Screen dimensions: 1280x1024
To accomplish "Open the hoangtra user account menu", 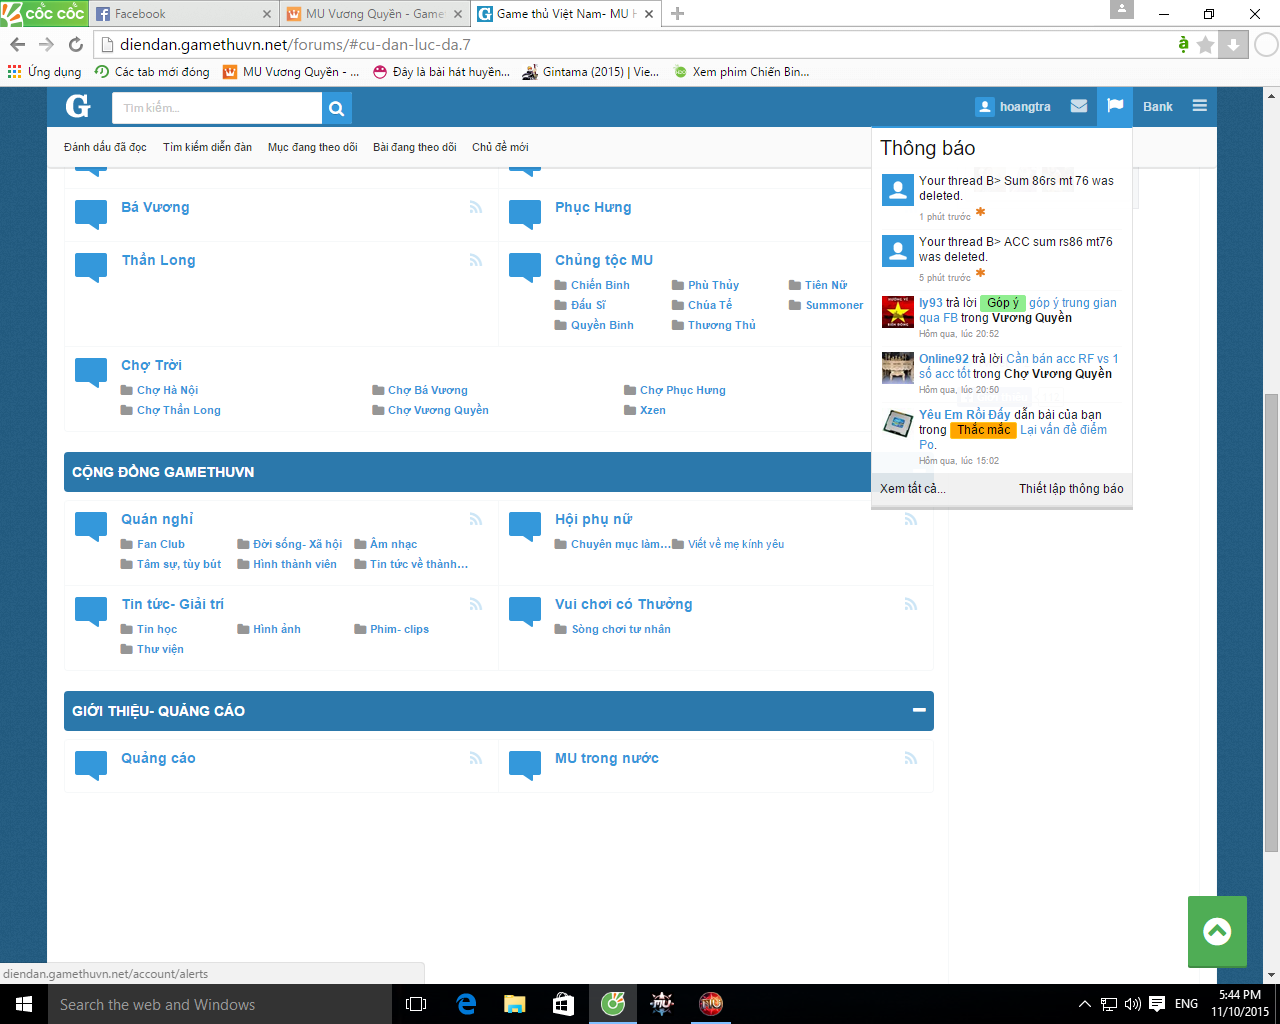I will (x=1013, y=107).
